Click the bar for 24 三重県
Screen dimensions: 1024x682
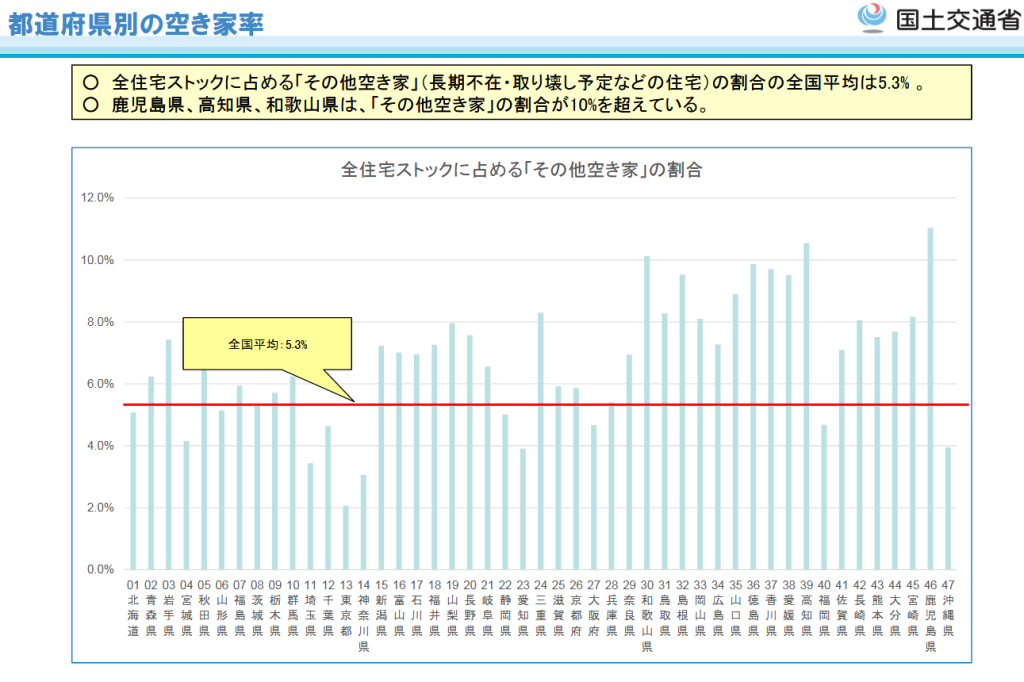click(541, 441)
